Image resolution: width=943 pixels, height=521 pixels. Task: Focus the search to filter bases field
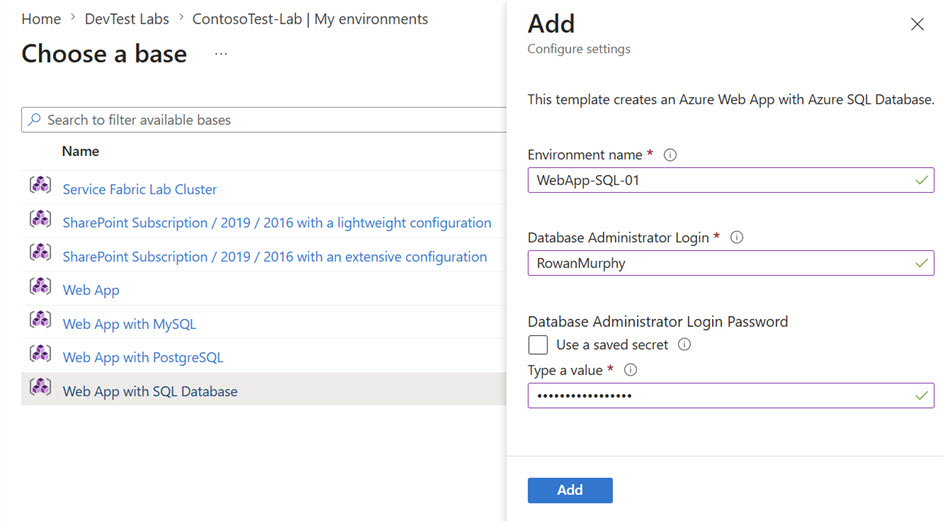pos(263,120)
